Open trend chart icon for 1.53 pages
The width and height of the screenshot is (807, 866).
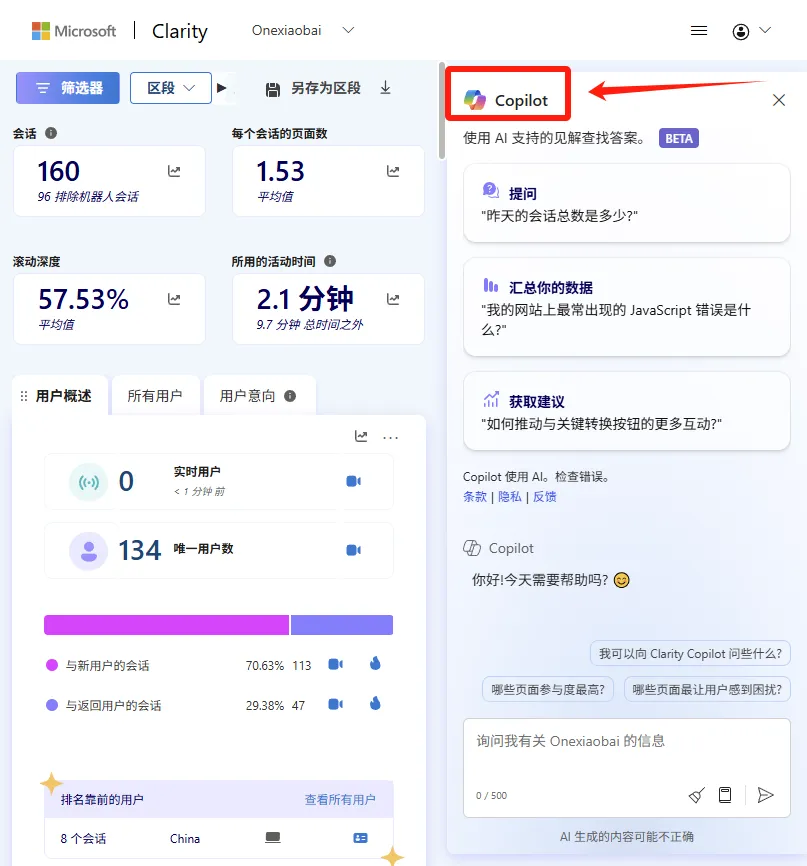pos(393,171)
